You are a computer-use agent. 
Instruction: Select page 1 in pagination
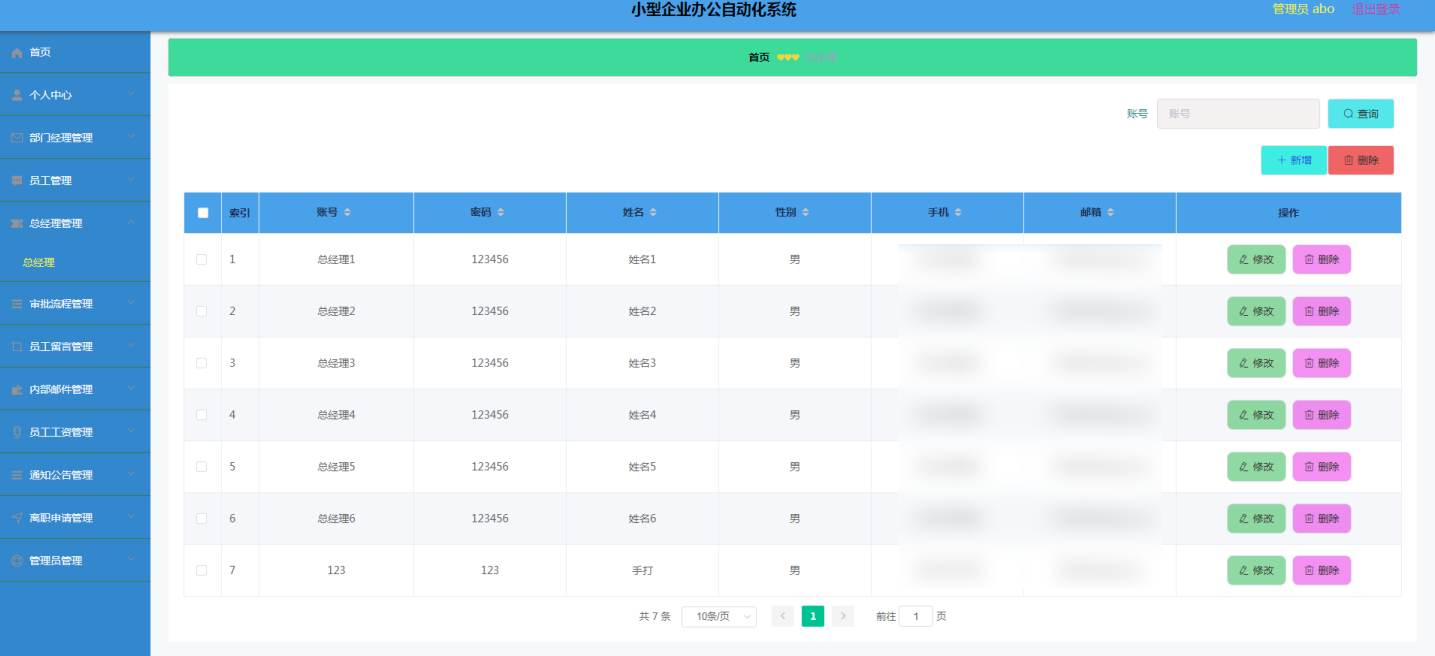[813, 616]
